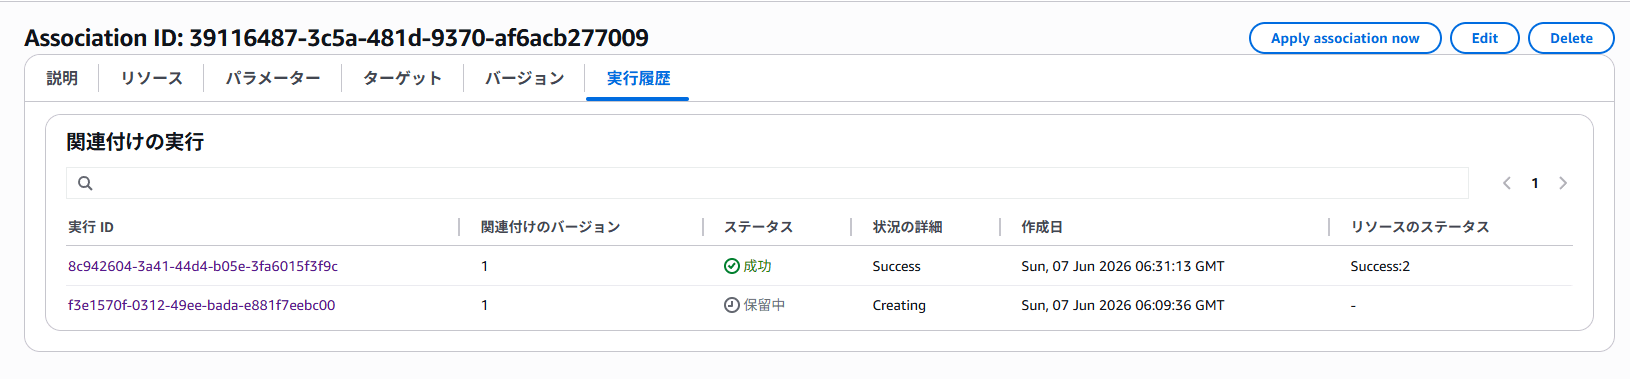Select the Creating detail cell
Viewport: 1630px width, 379px height.
tap(899, 305)
